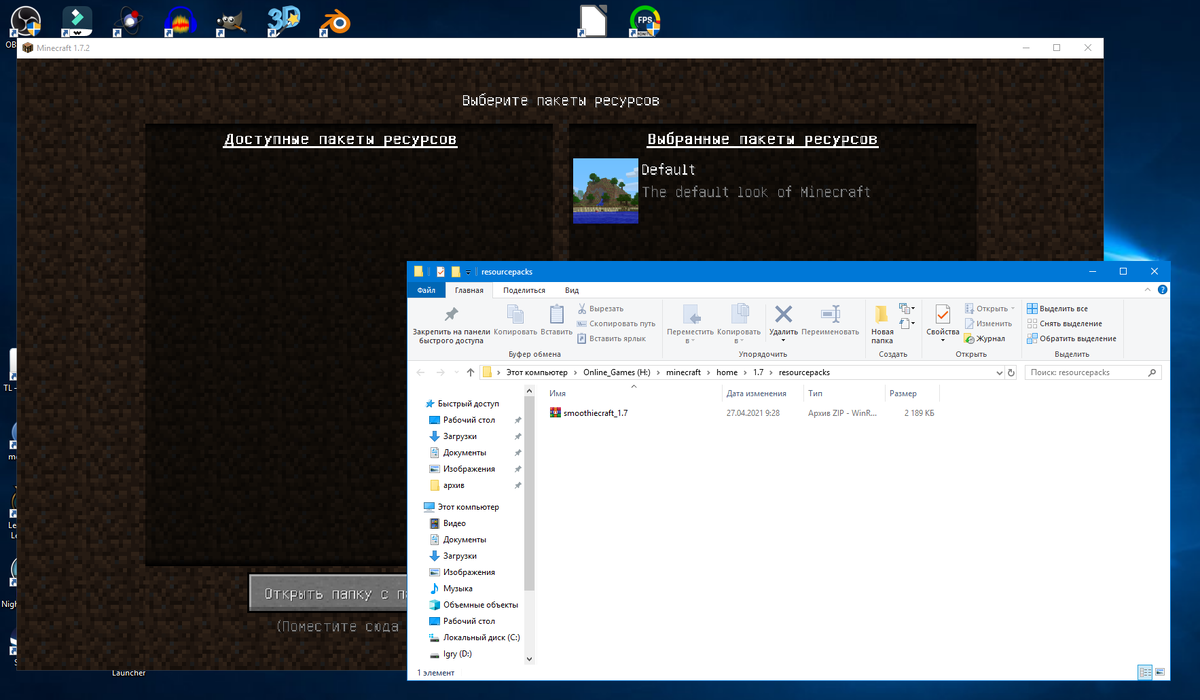This screenshot has width=1200, height=700.
Task: Open address bar history dropdown
Action: [x=998, y=372]
